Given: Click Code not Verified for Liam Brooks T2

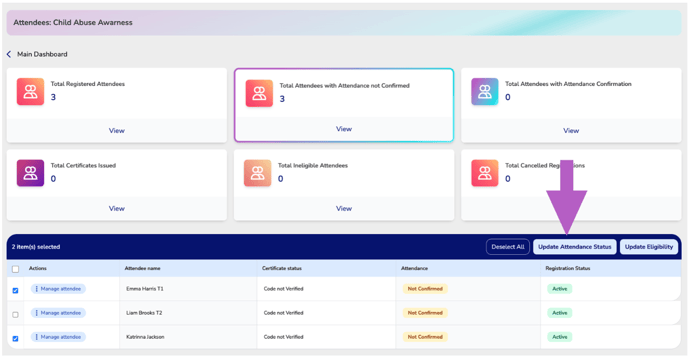Looking at the screenshot, I should [283, 313].
